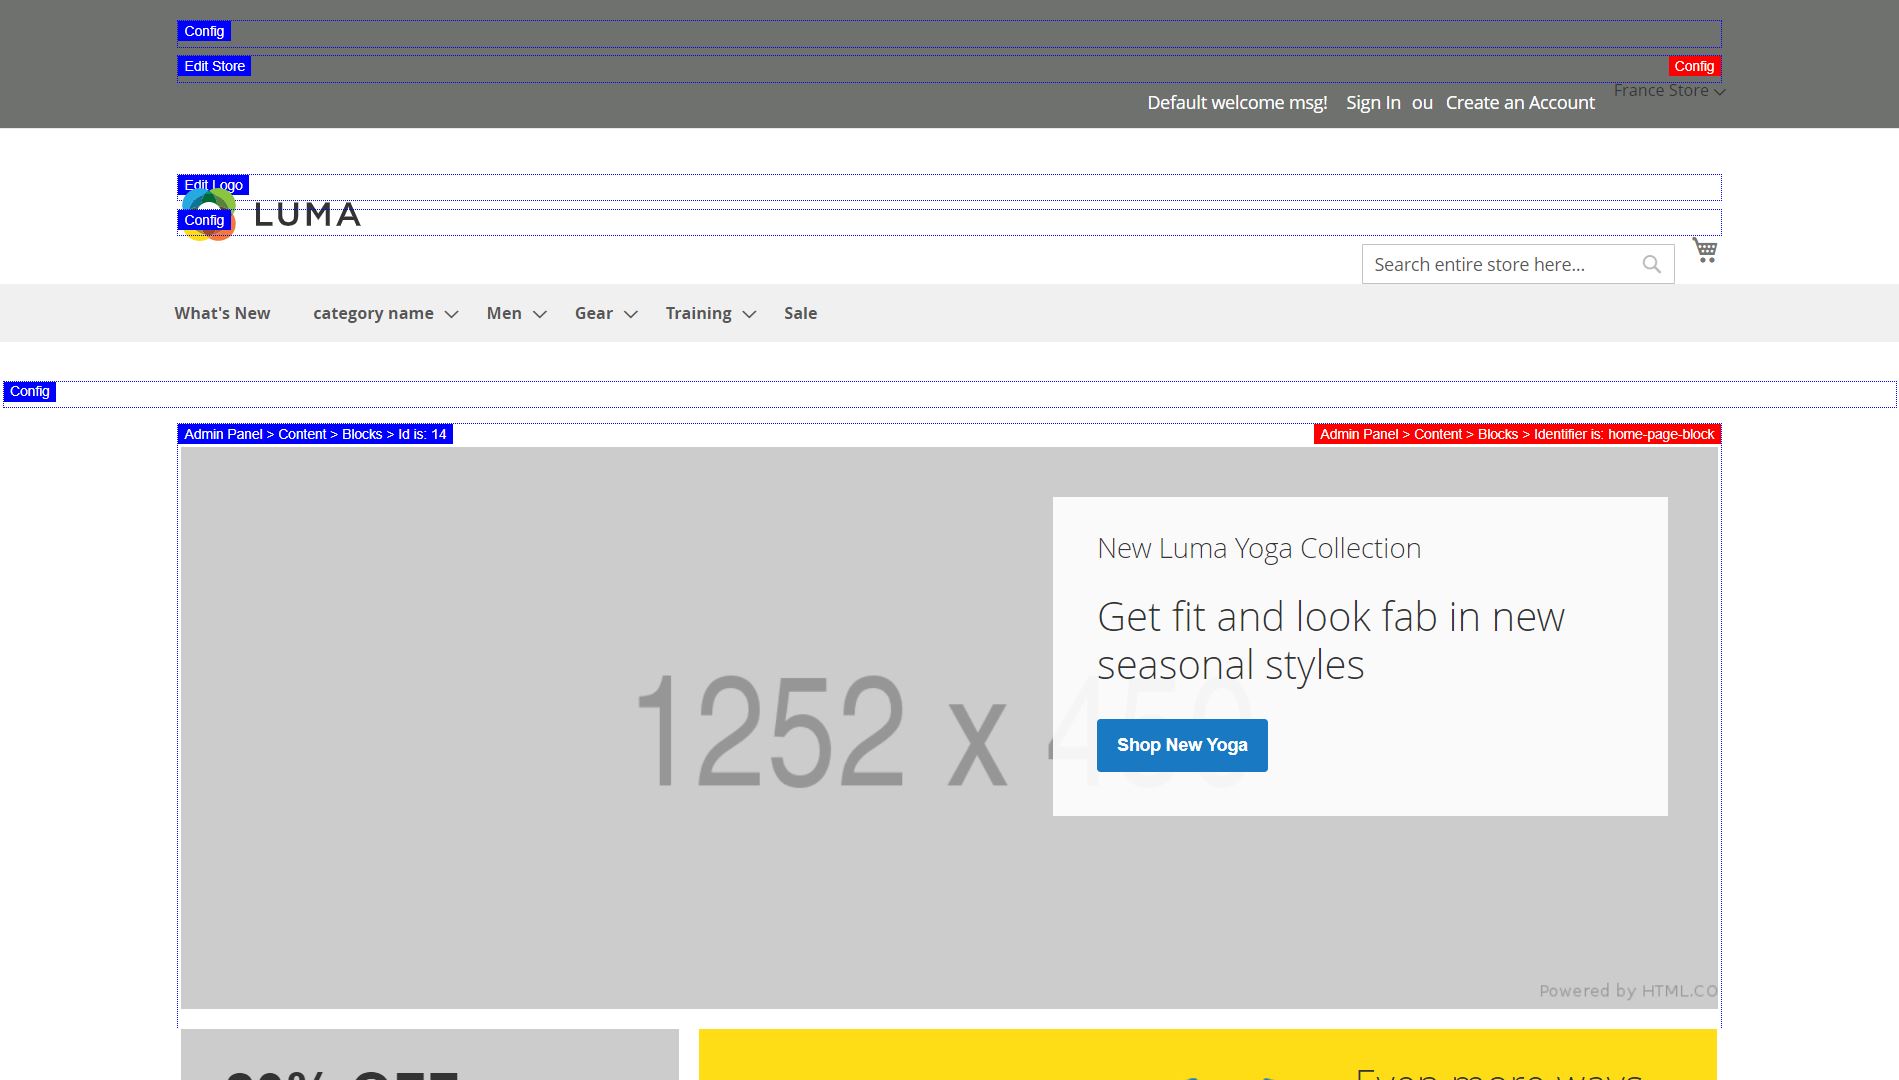
Task: Click the red Config label
Action: click(x=1693, y=66)
